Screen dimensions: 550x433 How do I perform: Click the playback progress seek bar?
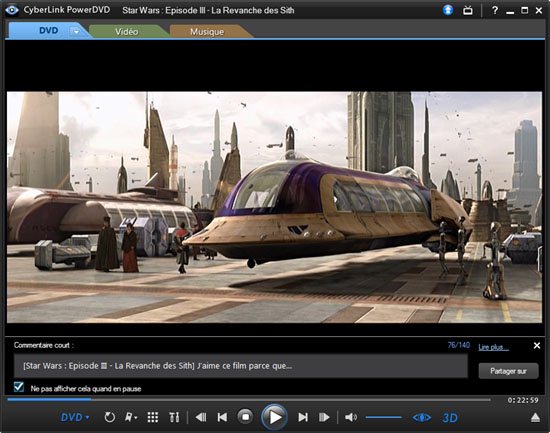coord(249,399)
